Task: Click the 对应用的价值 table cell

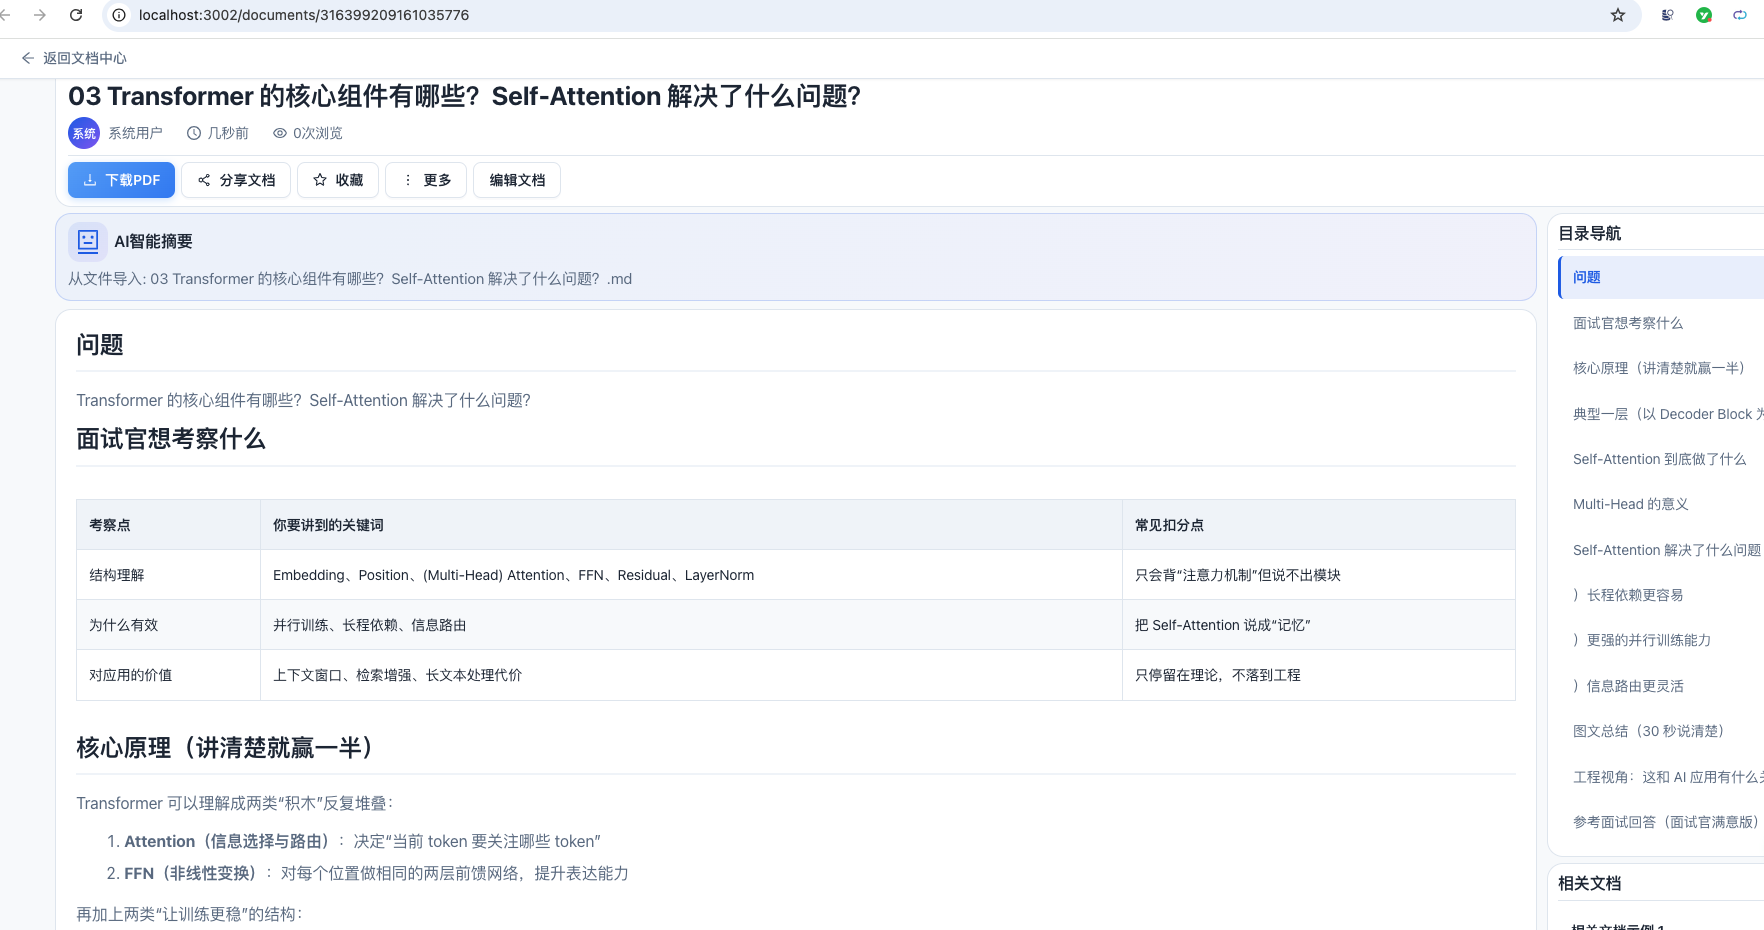Action: (x=168, y=675)
